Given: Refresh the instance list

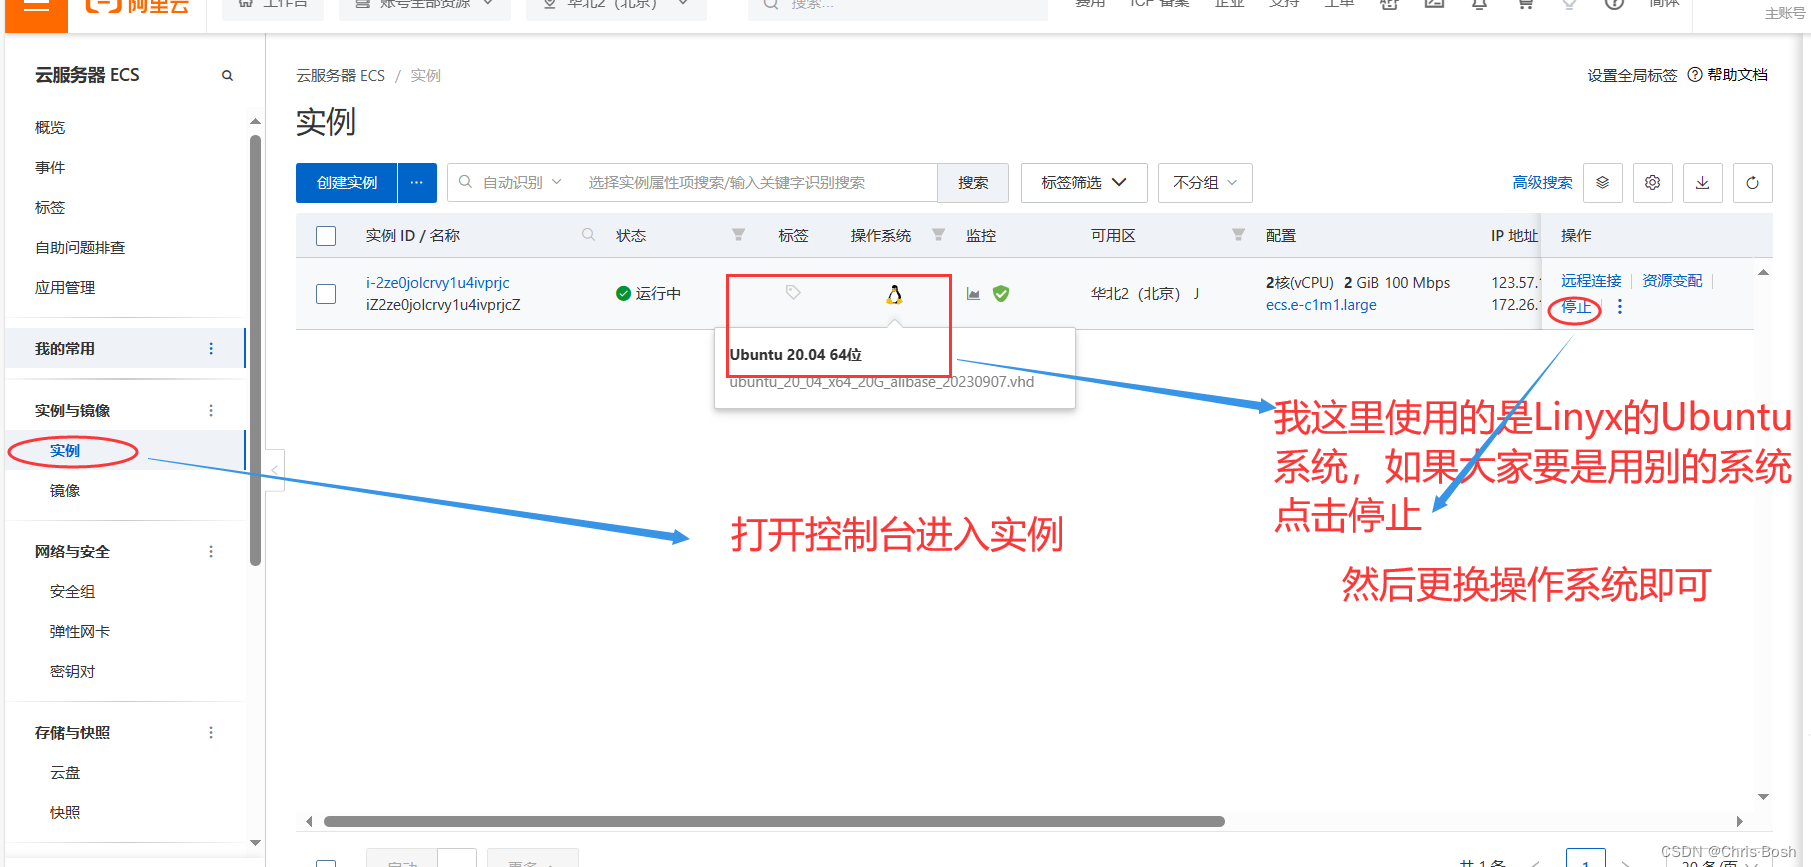Looking at the screenshot, I should coord(1753,183).
